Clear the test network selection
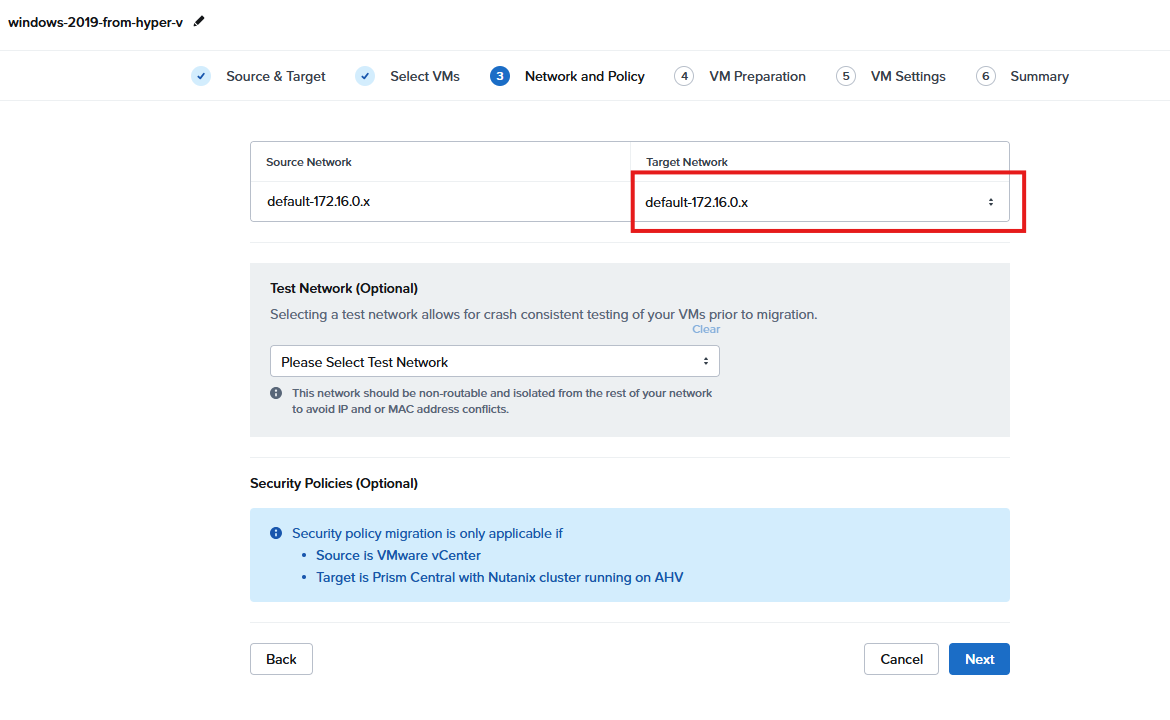Image resolution: width=1170 pixels, height=720 pixels. point(706,329)
